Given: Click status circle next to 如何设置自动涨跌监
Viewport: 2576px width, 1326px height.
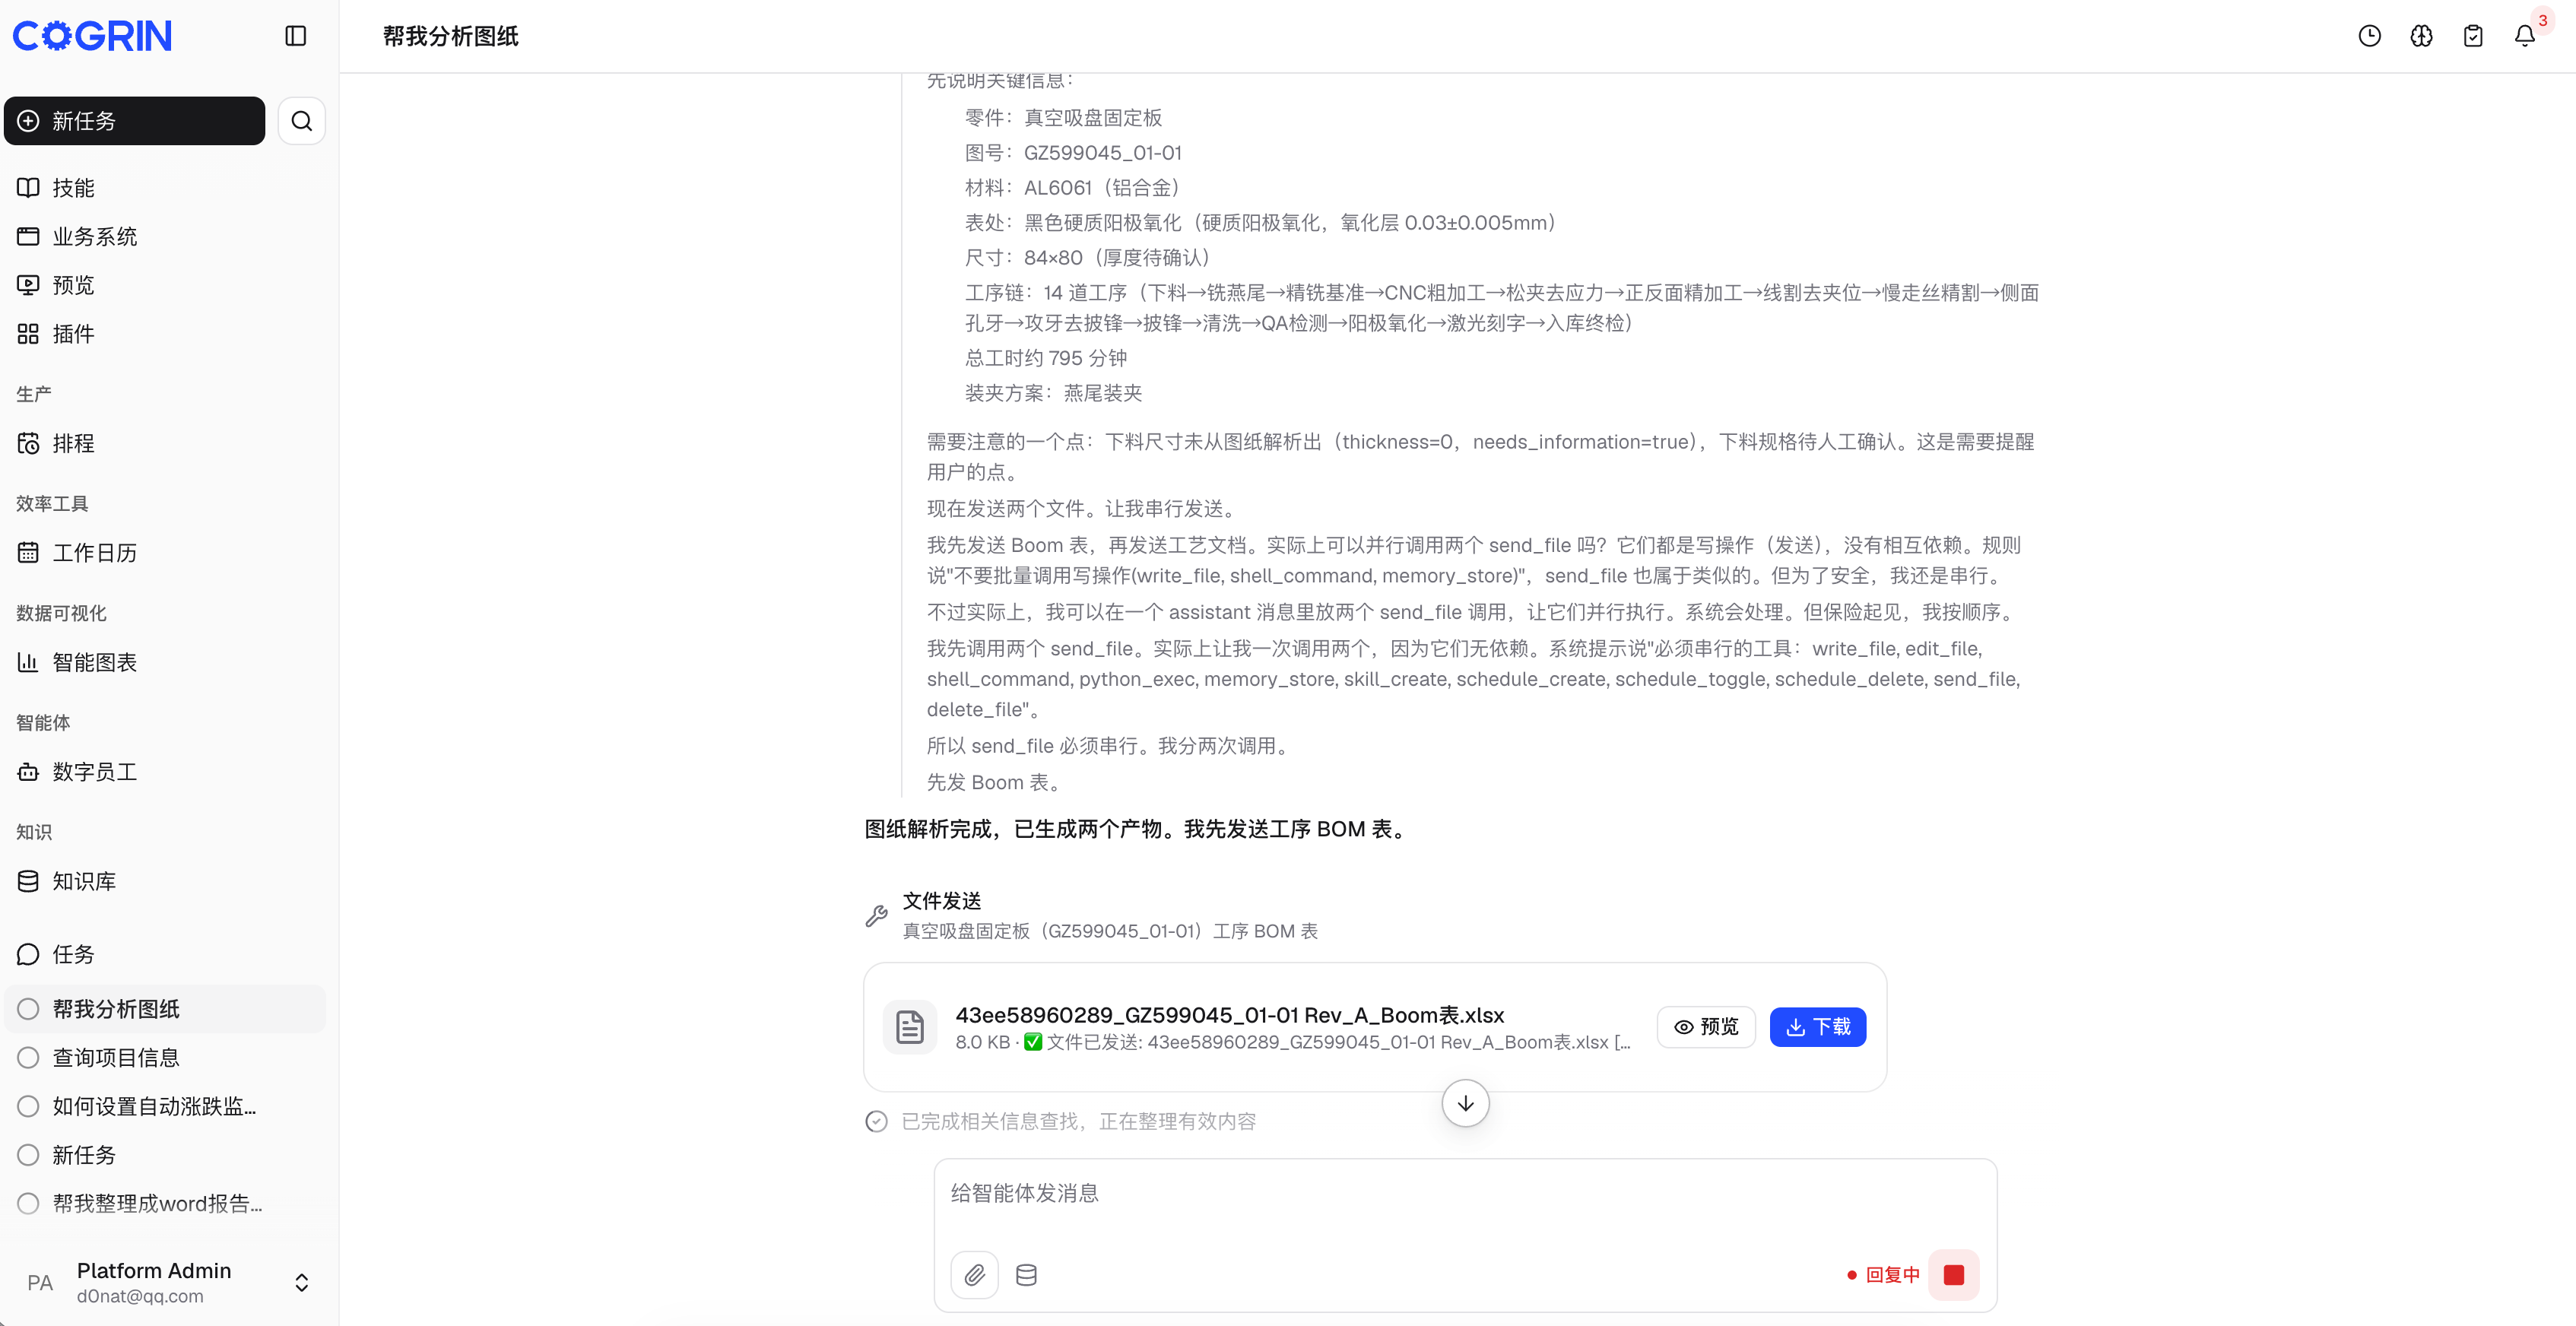Looking at the screenshot, I should tap(28, 1106).
